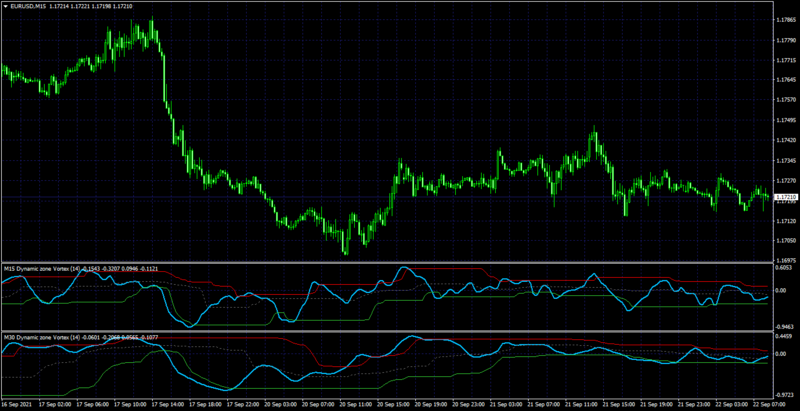Click the 20 Sep 07:00 time label
800x411 pixels.
(x=319, y=403)
